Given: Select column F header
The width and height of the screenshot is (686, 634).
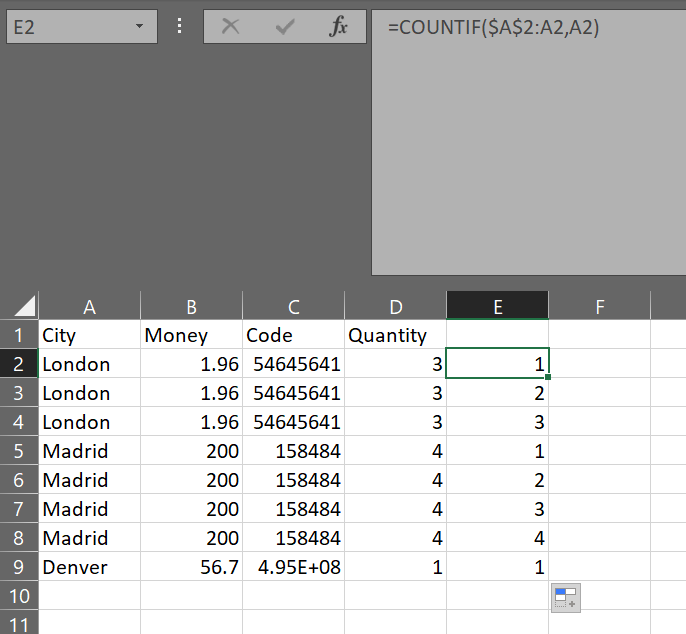Looking at the screenshot, I should coord(599,307).
